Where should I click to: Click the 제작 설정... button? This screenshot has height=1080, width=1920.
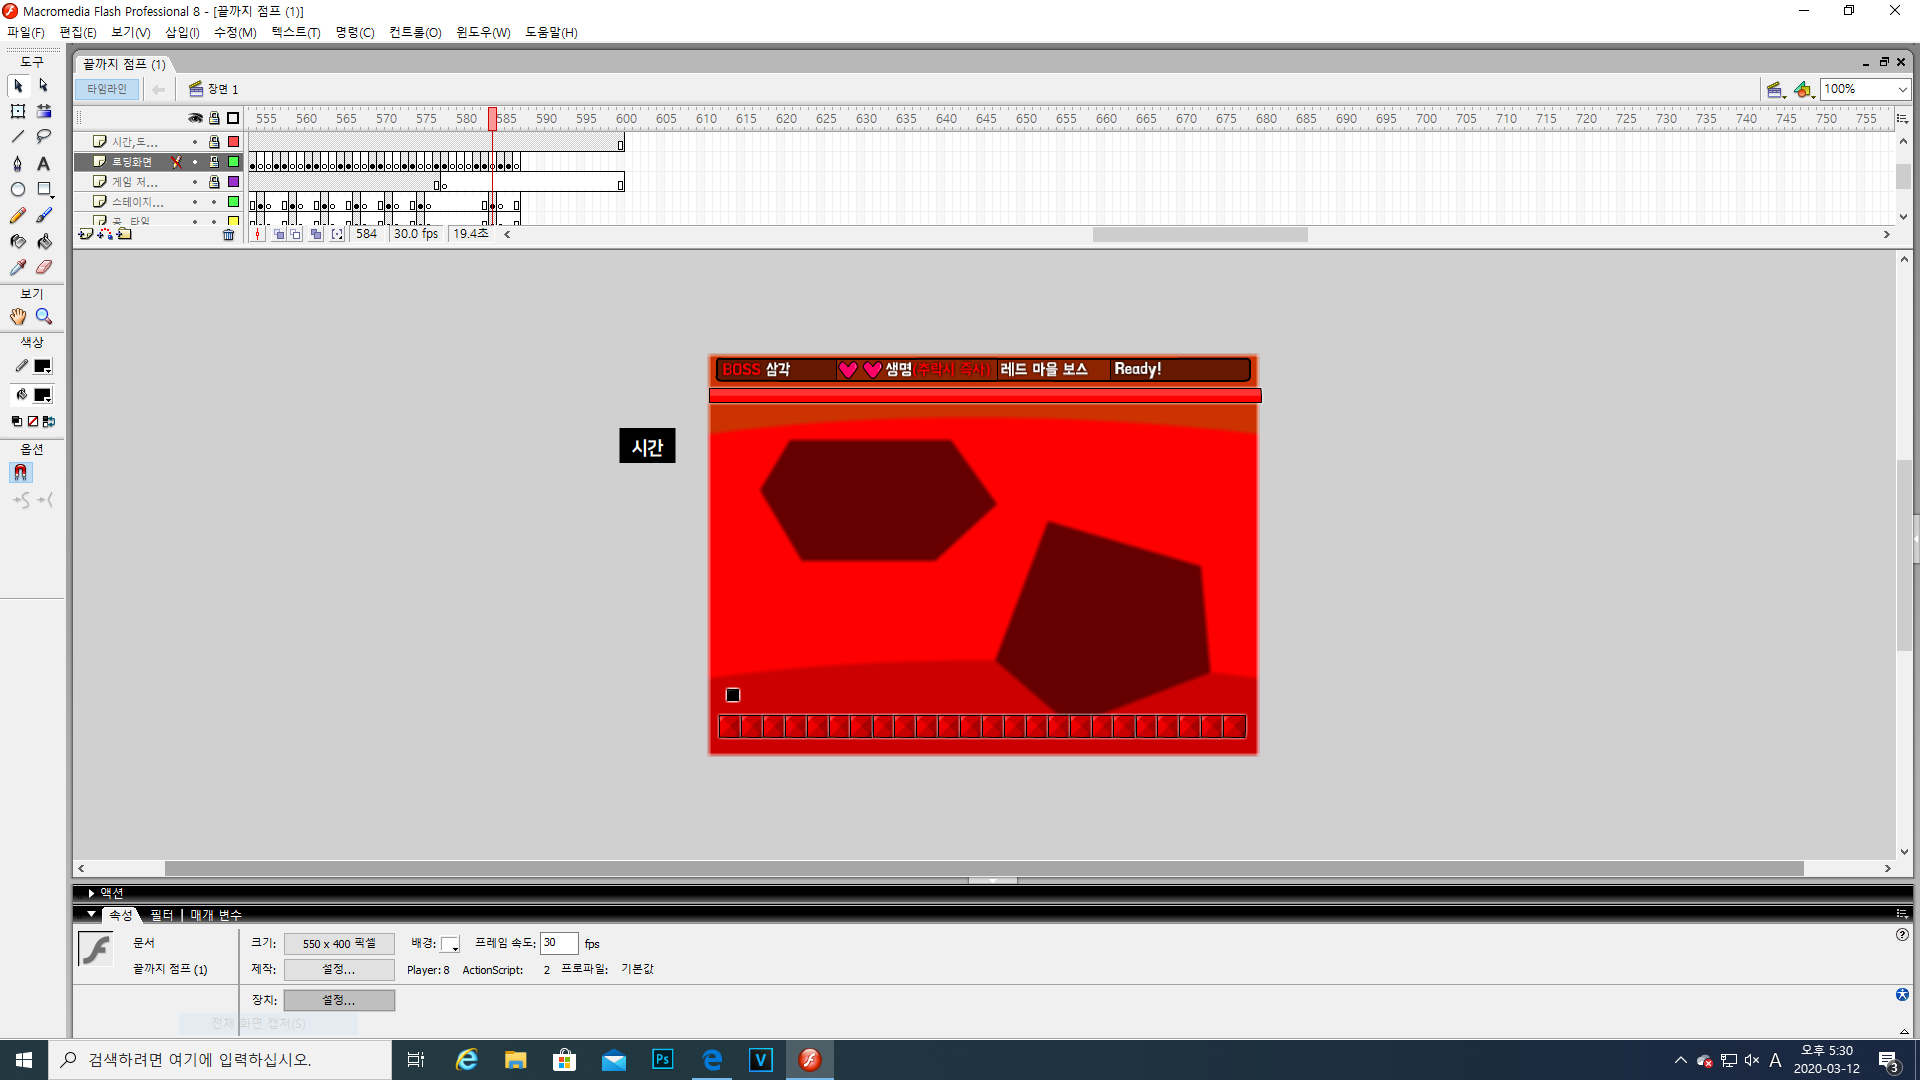click(x=339, y=969)
